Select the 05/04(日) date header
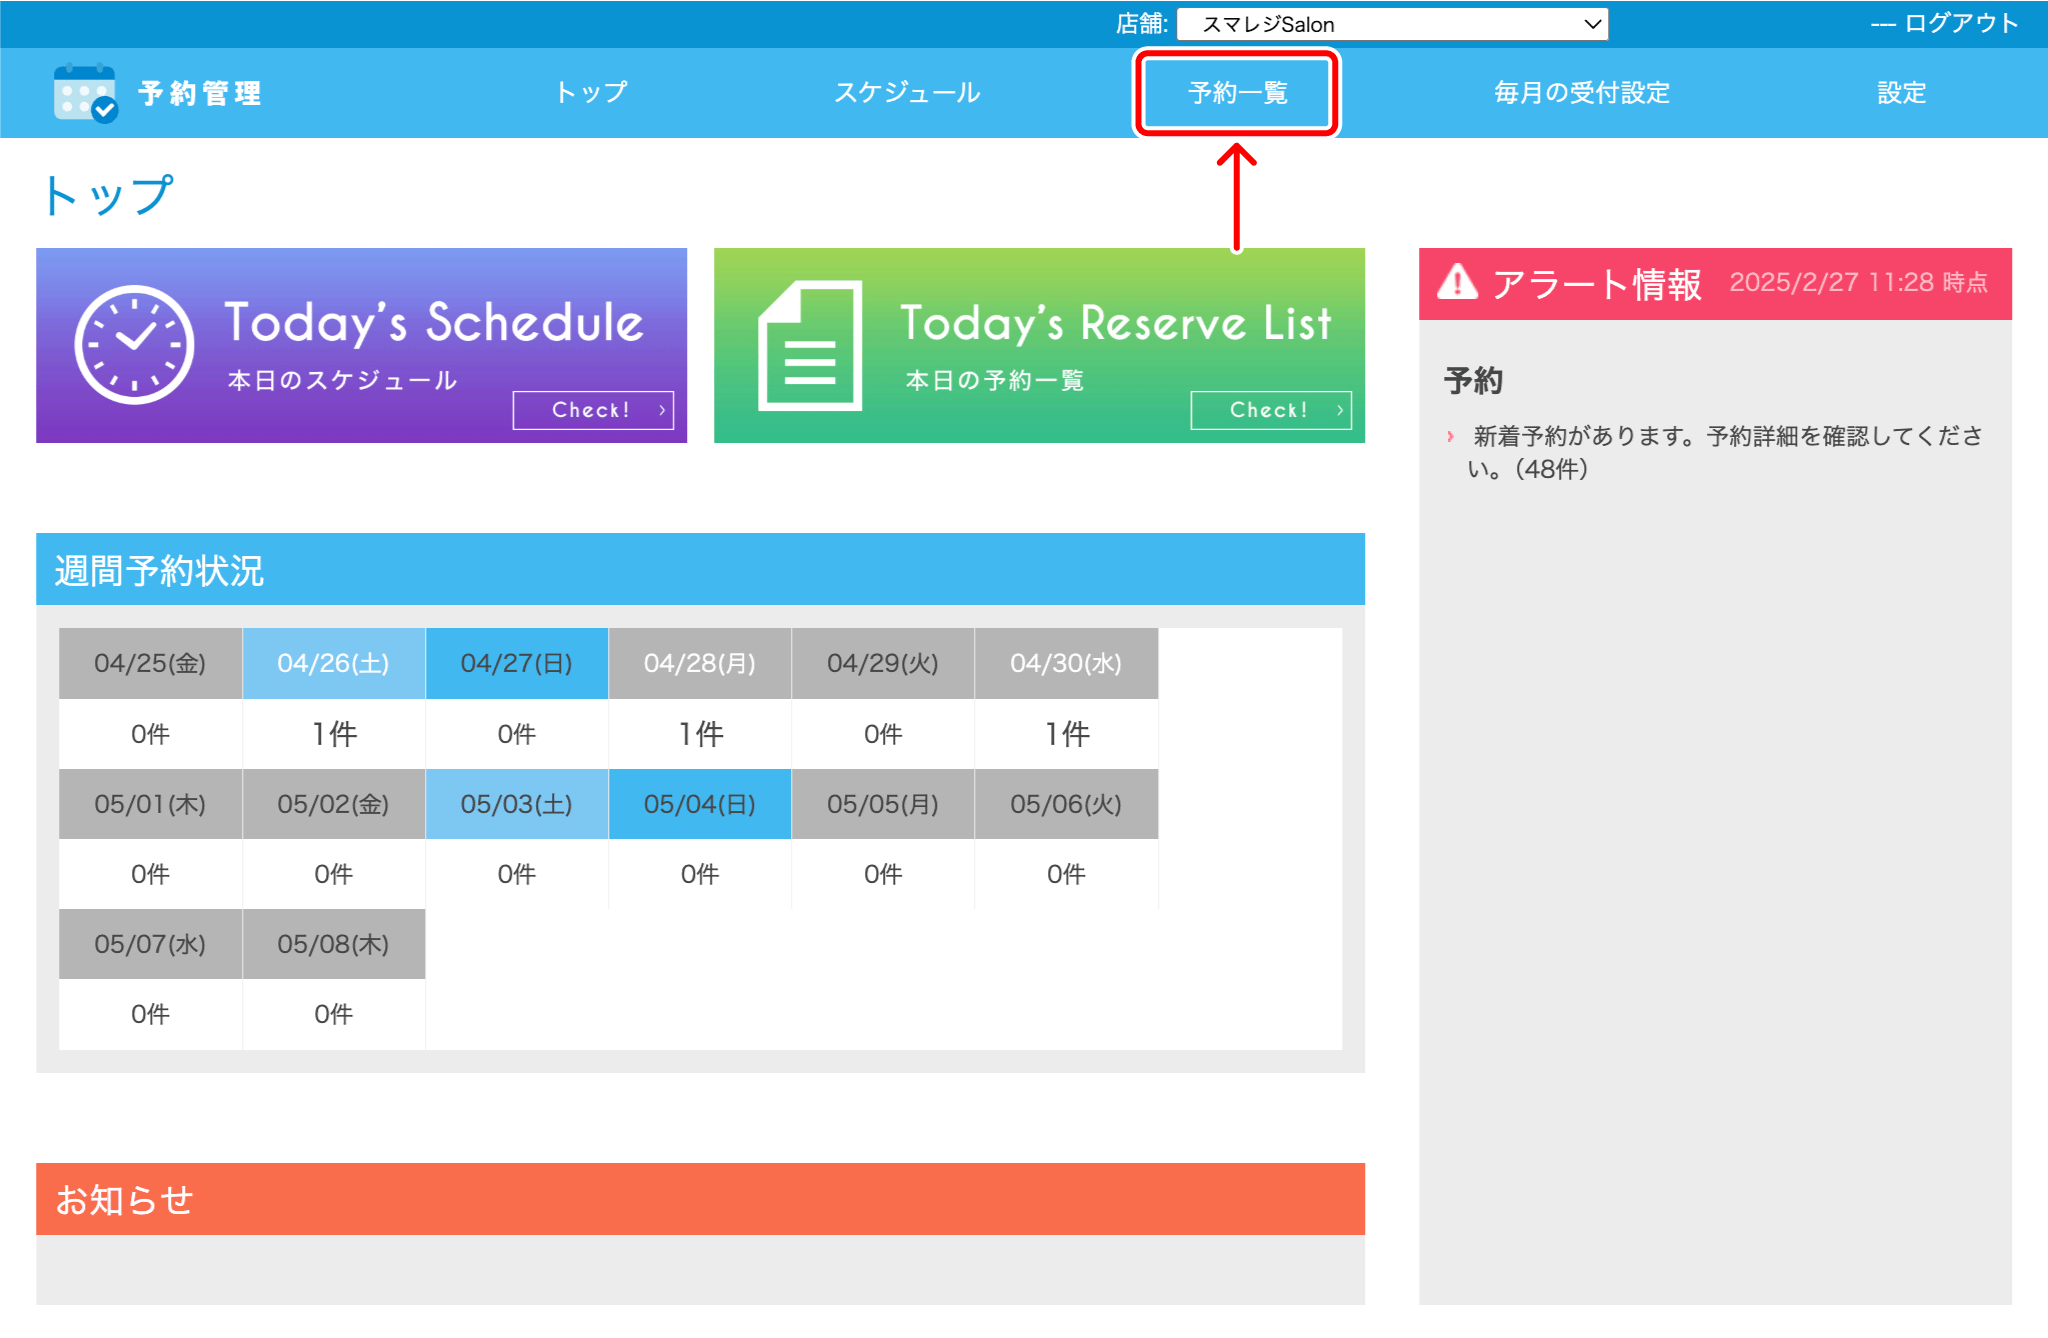 click(x=700, y=804)
